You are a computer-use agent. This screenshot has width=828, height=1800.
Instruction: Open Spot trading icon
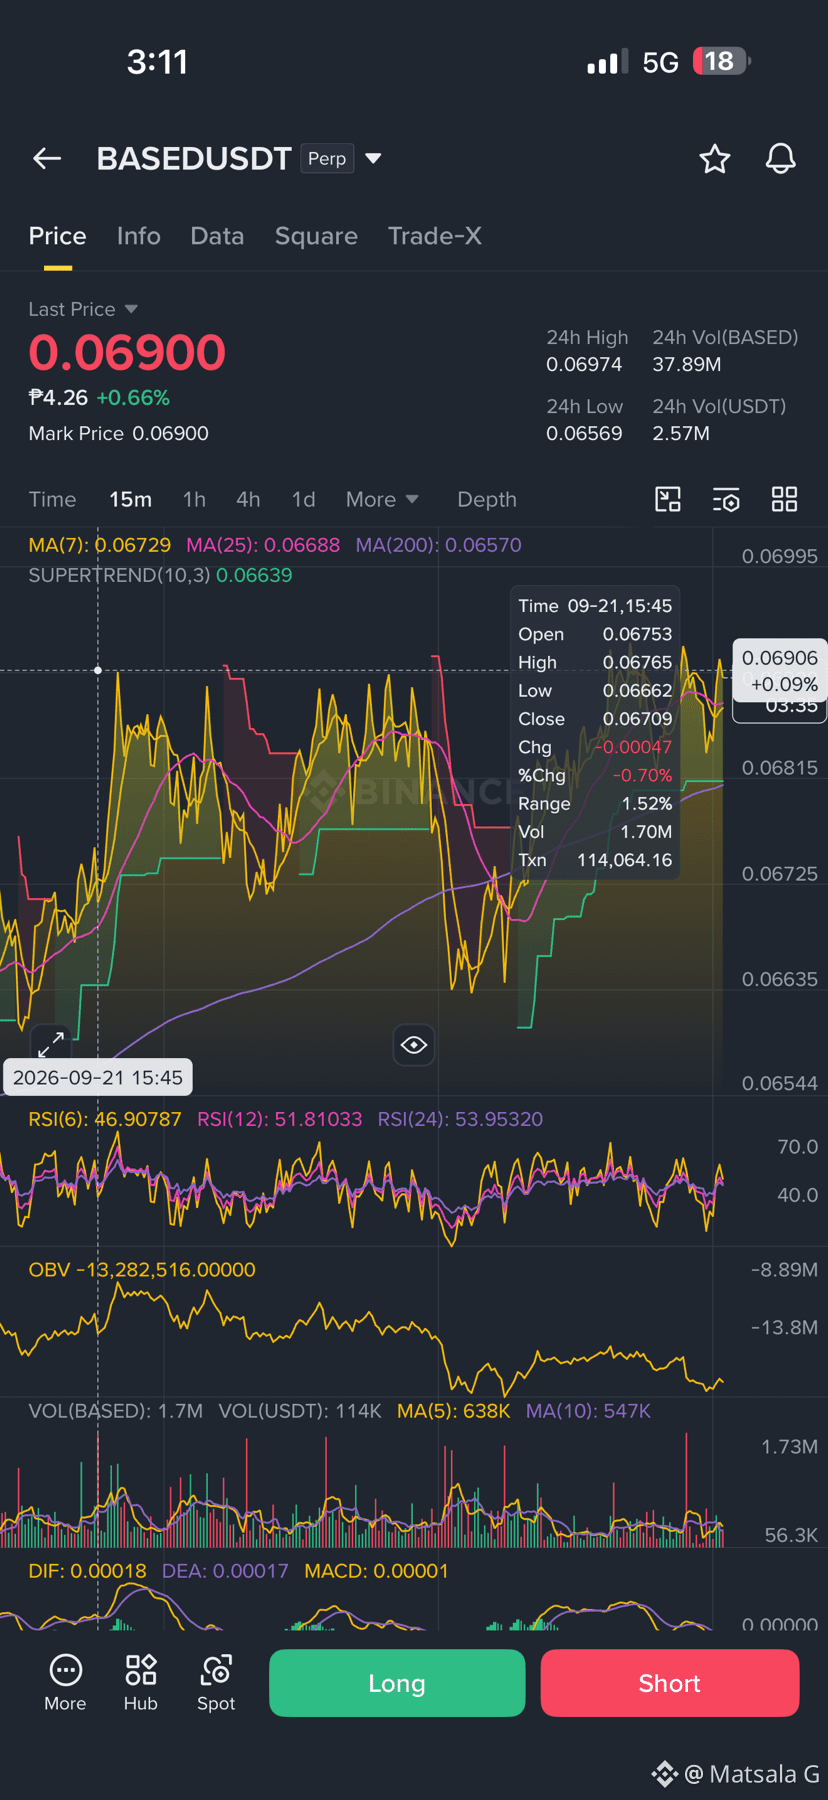coord(216,1682)
